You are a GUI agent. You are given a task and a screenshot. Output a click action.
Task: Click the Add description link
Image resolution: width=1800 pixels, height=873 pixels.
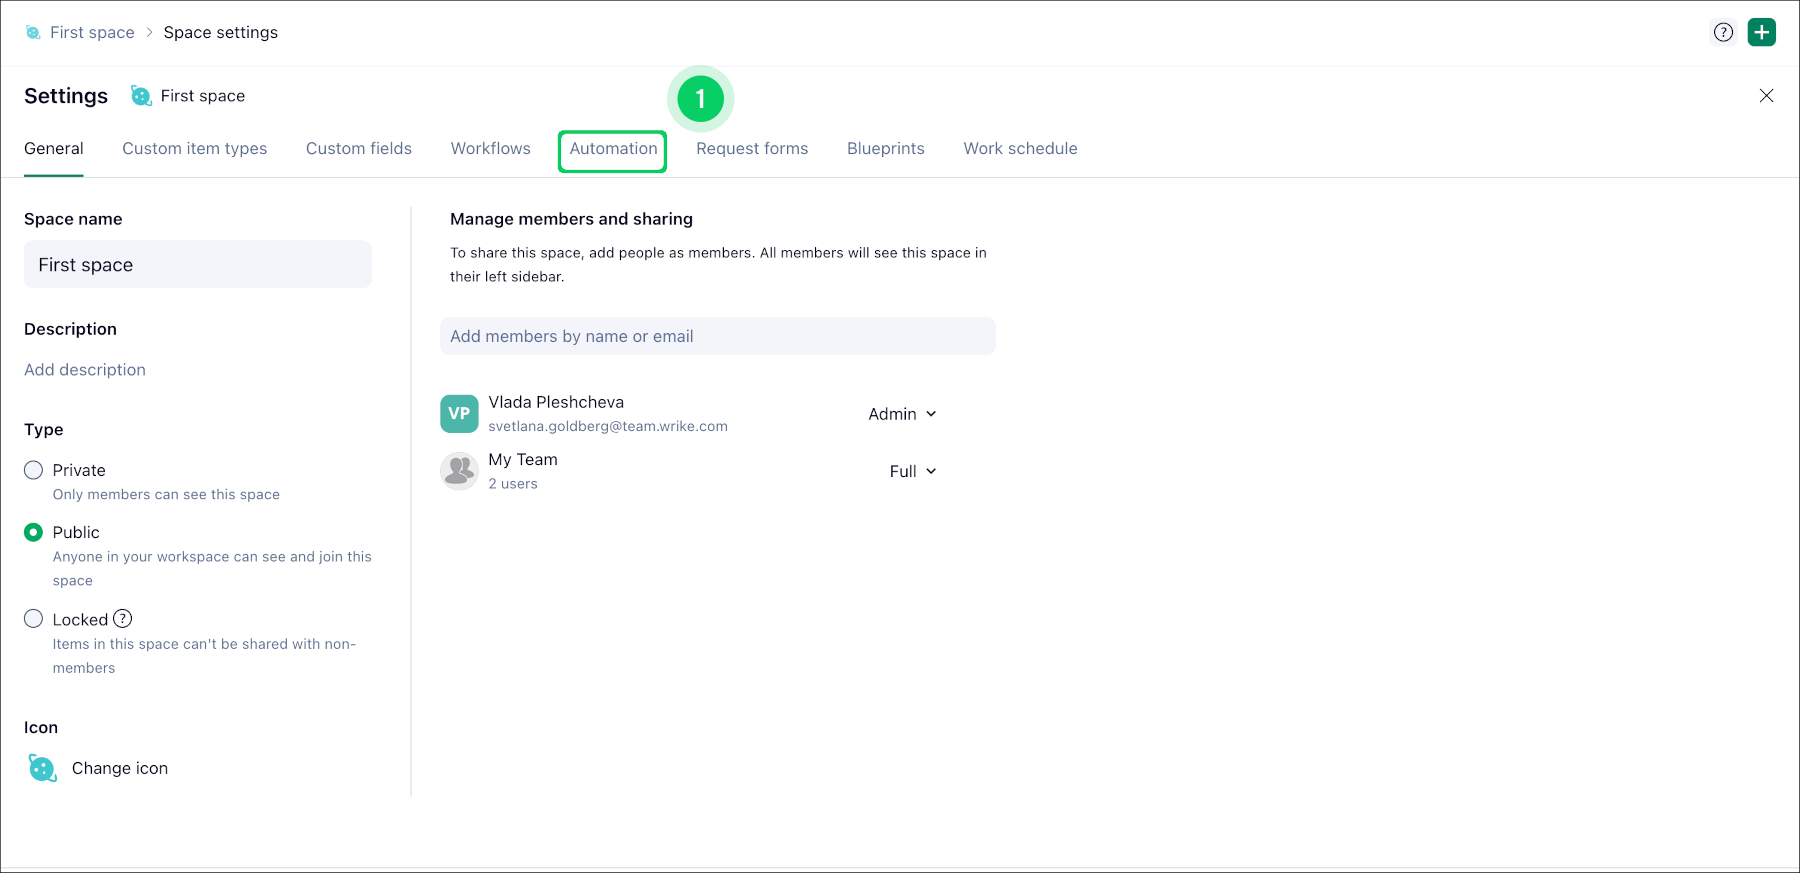(85, 370)
